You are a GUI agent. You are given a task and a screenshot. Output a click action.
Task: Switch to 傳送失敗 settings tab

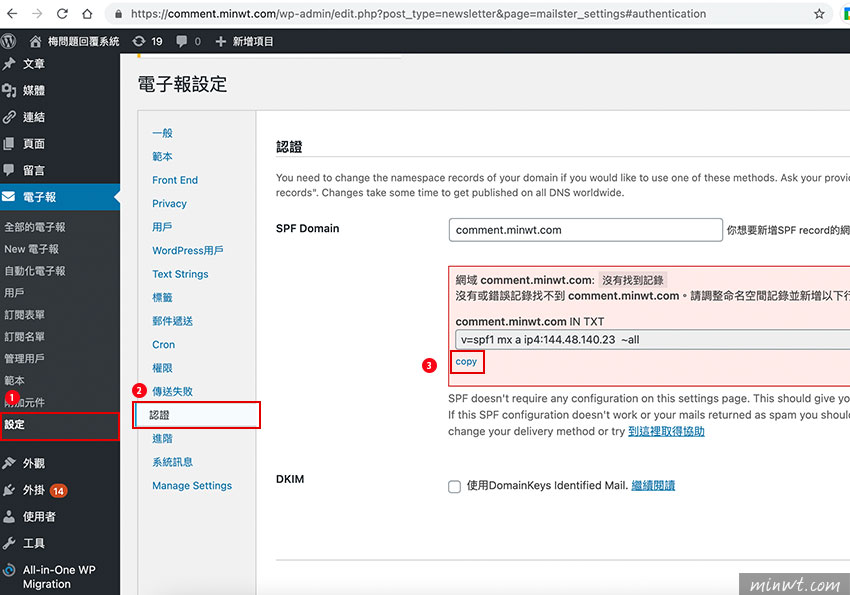pos(173,391)
